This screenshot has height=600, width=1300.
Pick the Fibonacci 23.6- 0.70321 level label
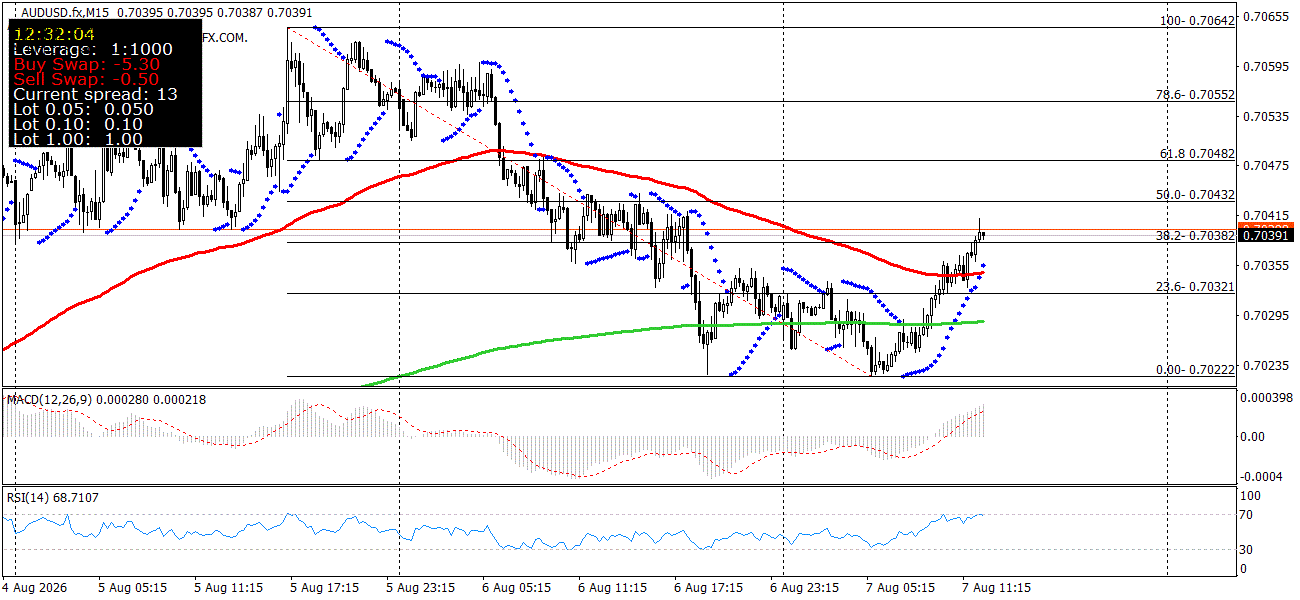tap(1196, 286)
